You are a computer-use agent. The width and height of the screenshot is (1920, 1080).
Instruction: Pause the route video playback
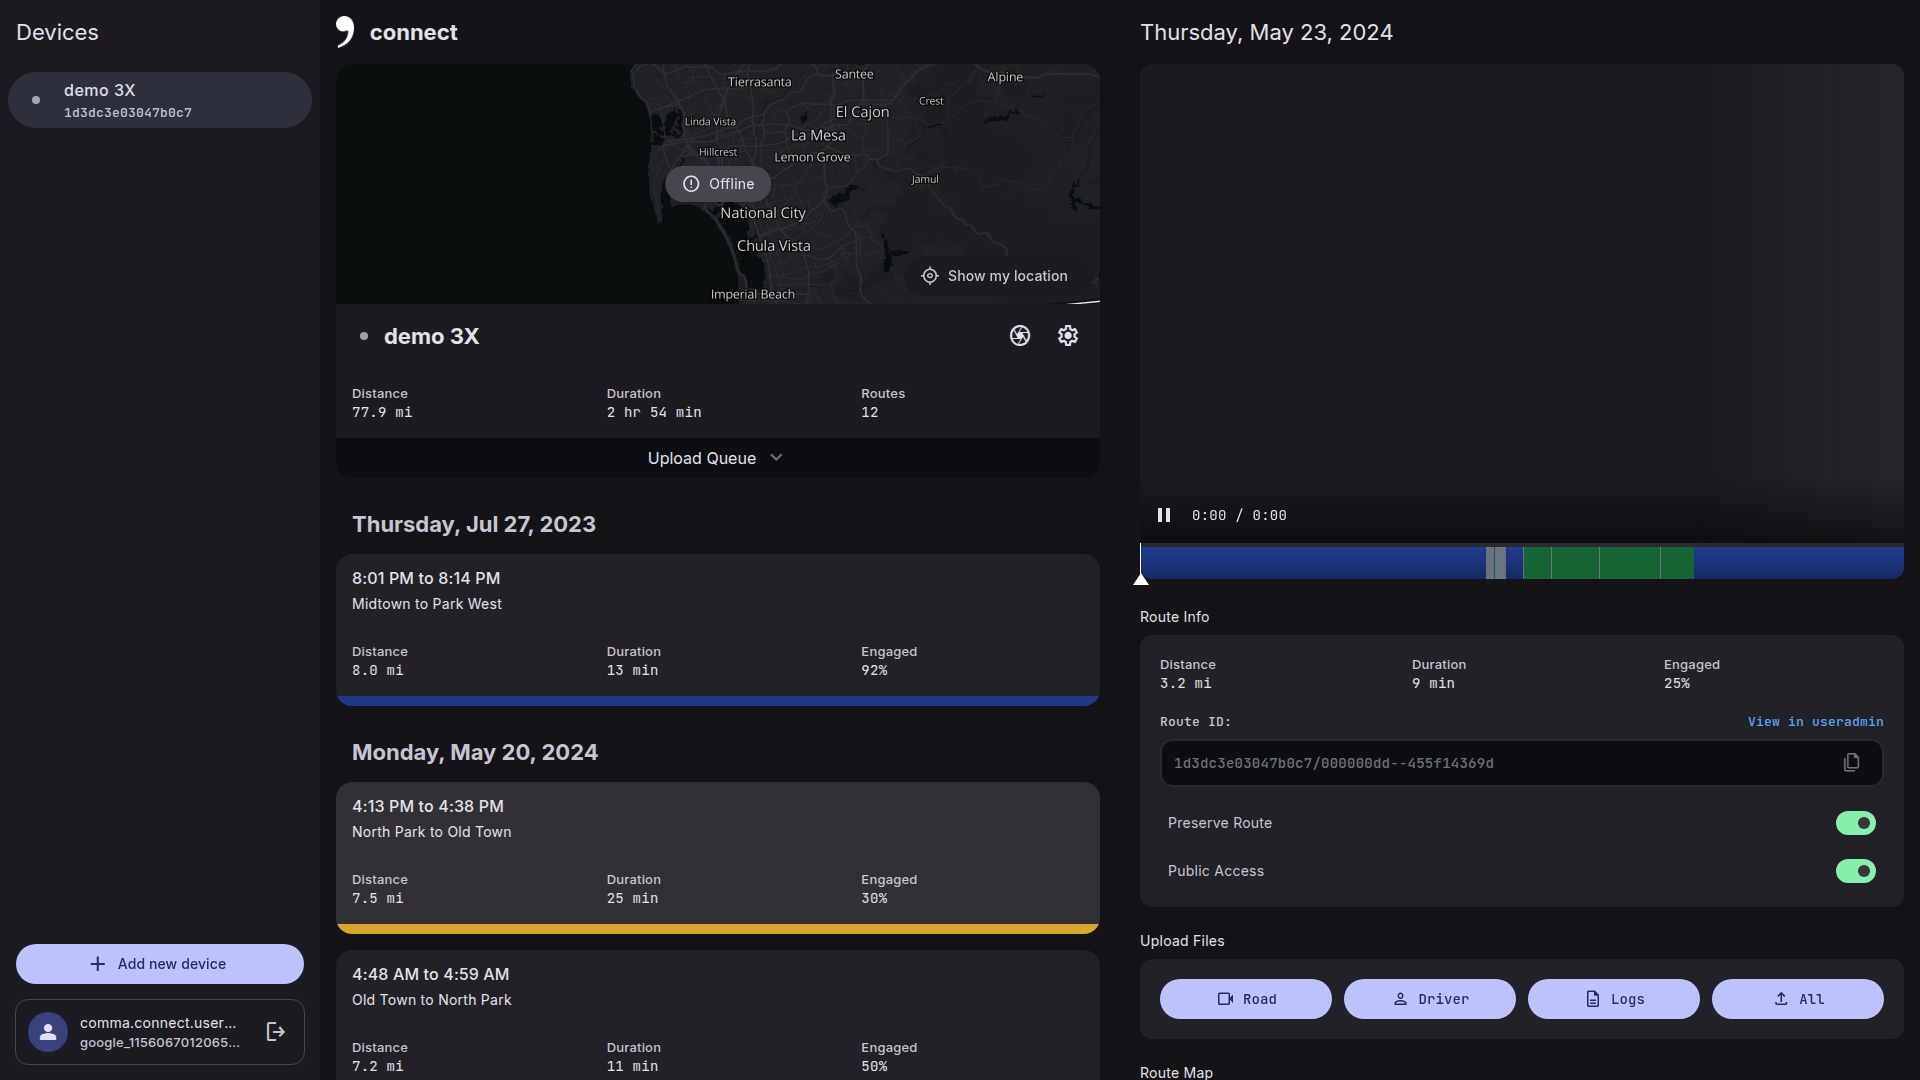click(1164, 515)
